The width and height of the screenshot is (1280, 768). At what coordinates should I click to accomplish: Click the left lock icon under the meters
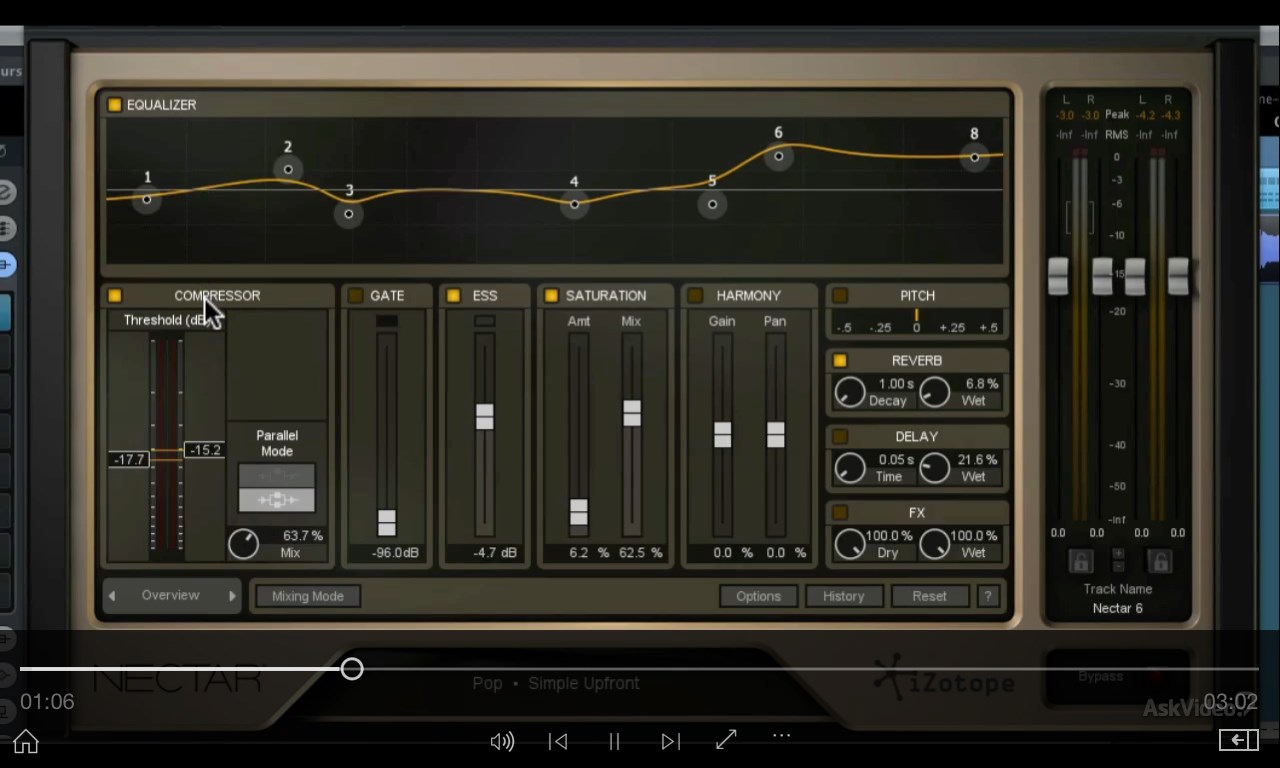tap(1080, 561)
